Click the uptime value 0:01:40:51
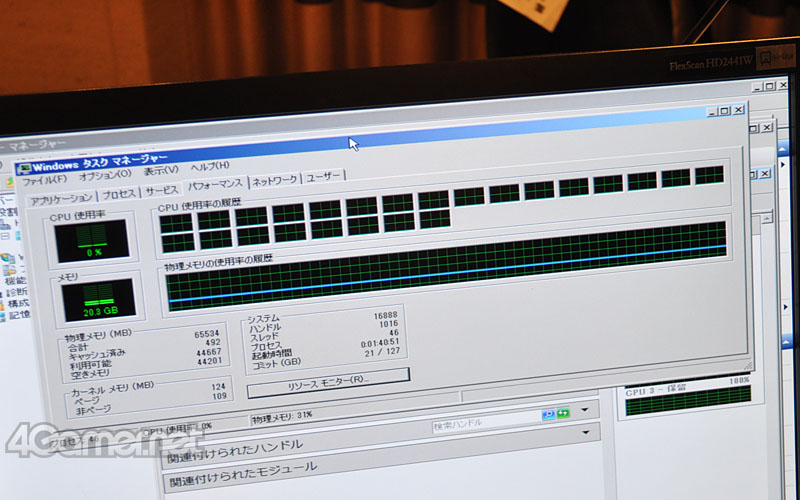 coord(380,343)
